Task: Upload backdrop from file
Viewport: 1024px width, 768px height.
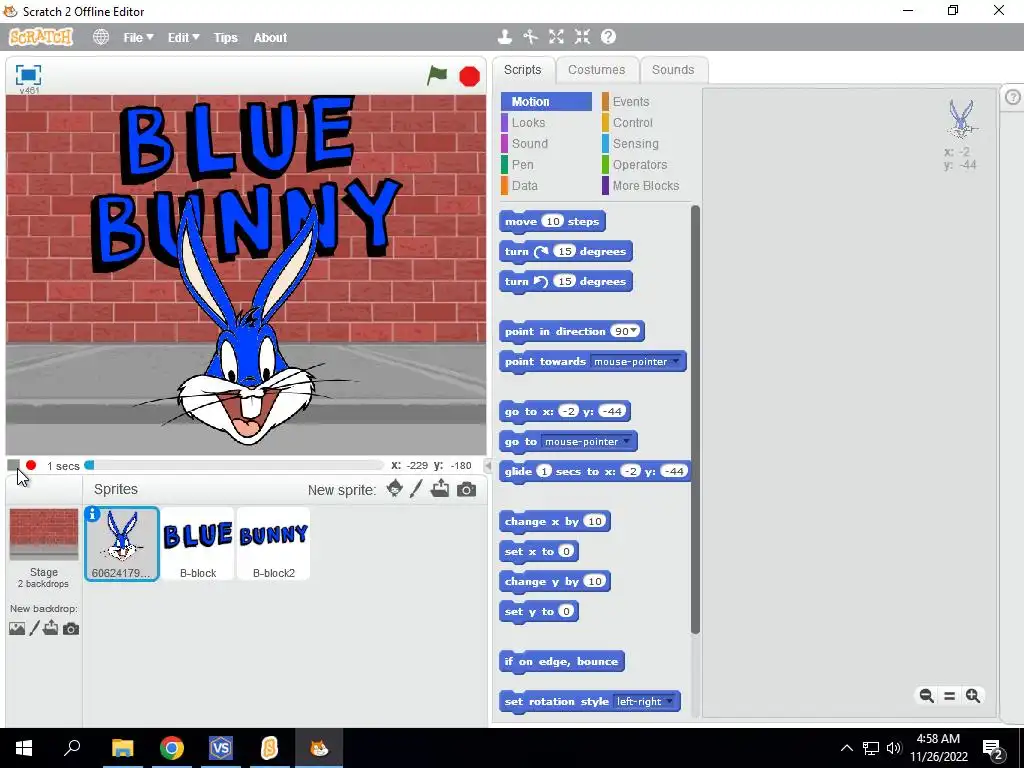Action: coord(50,628)
